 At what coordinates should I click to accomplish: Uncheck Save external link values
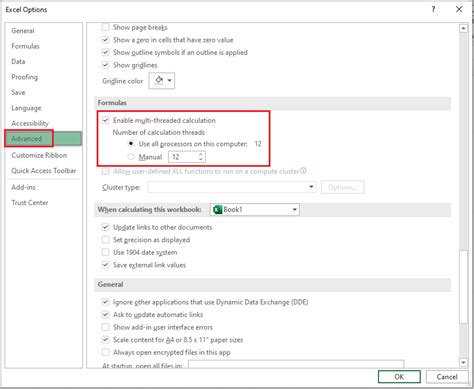[x=105, y=265]
